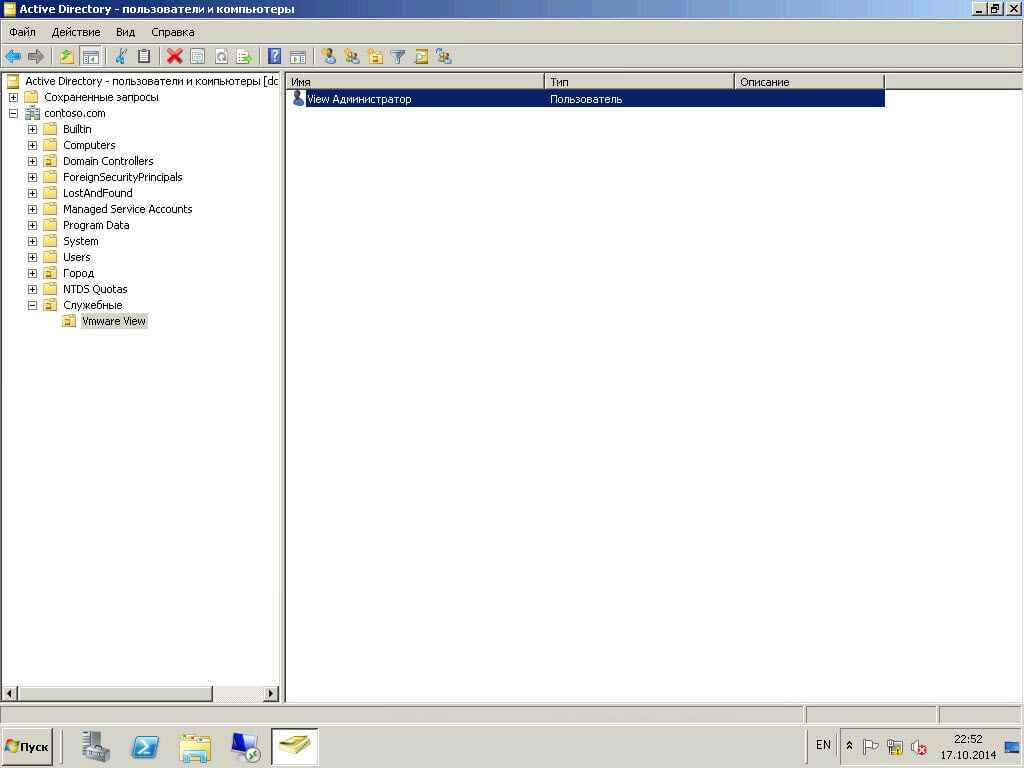This screenshot has width=1024, height=768.
Task: Expand the Город organizational unit
Action: tap(32, 273)
